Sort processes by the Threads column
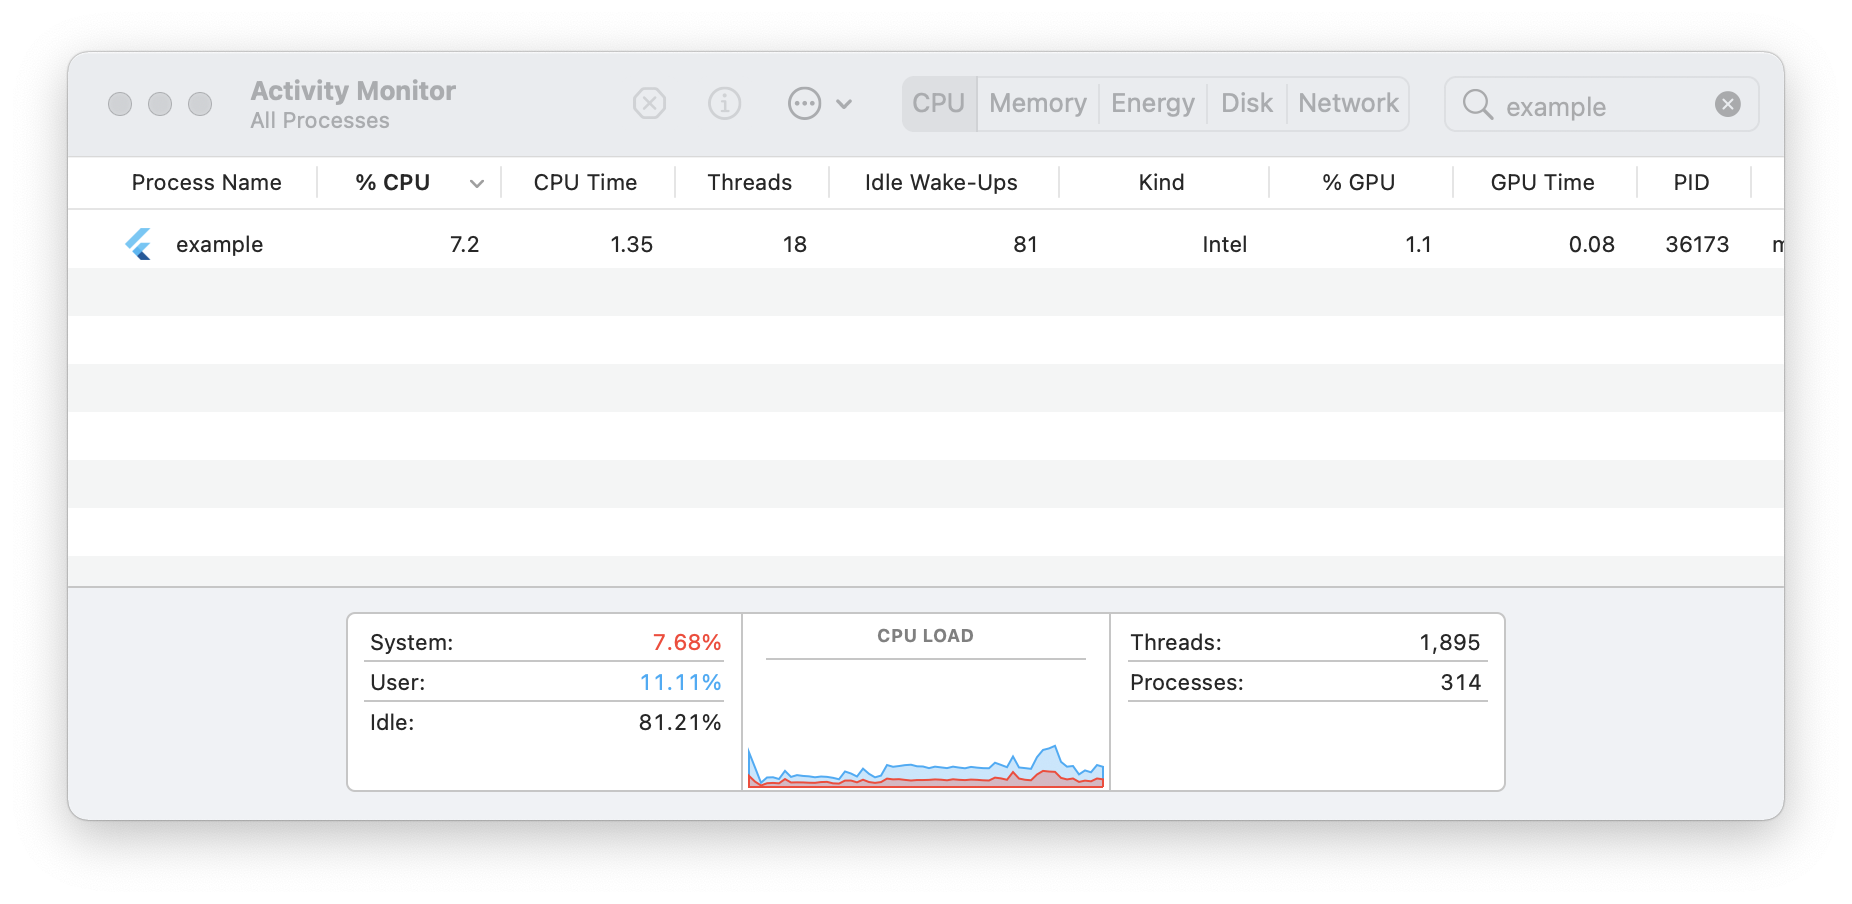 [750, 182]
